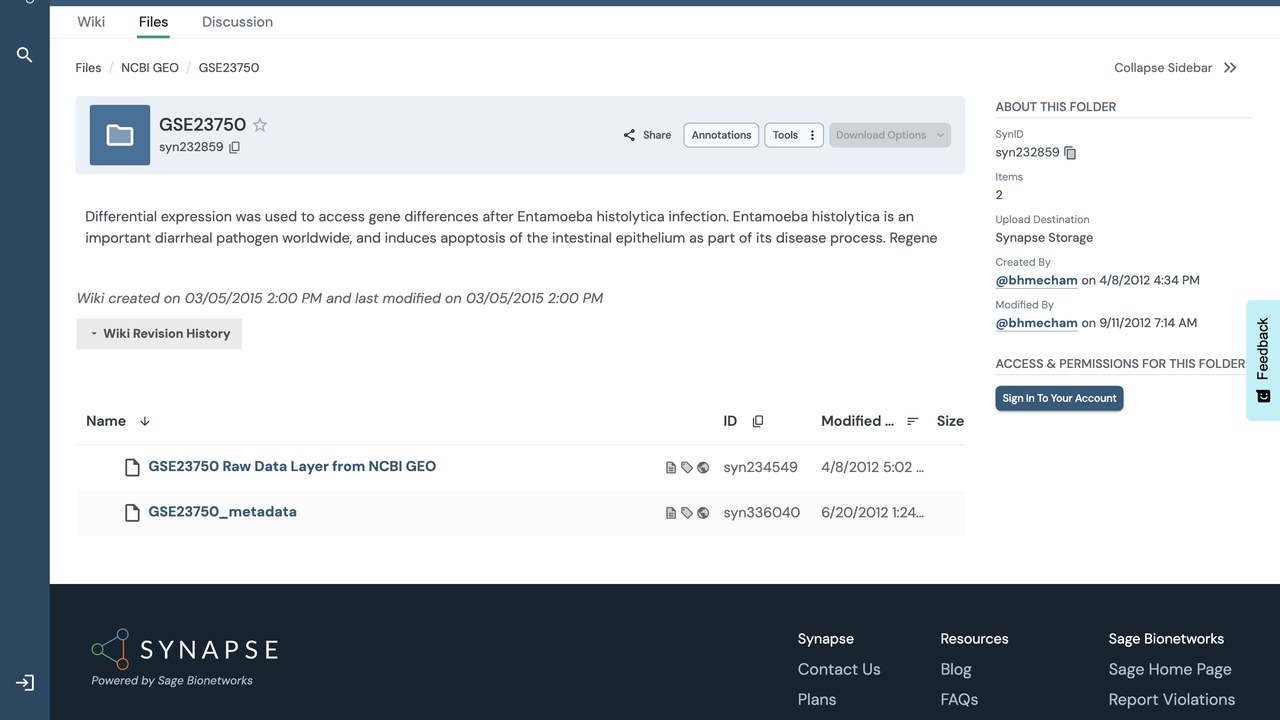The image size is (1280, 720).
Task: Click Sign In To Your Account button
Action: click(1059, 398)
